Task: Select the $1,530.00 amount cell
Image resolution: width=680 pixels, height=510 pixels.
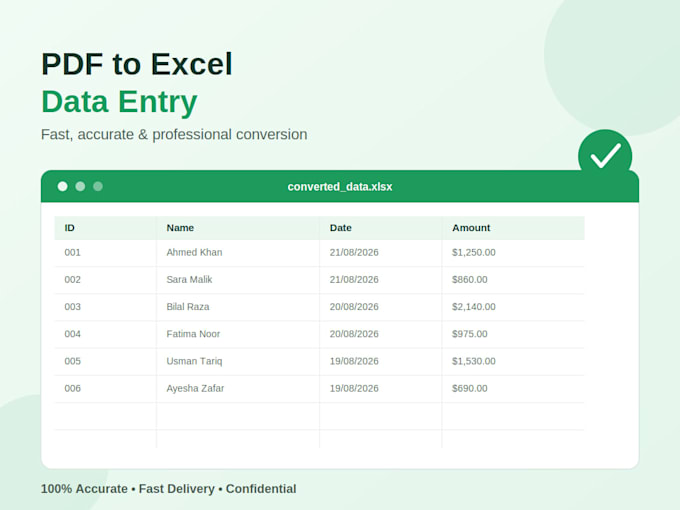Action: pos(513,361)
